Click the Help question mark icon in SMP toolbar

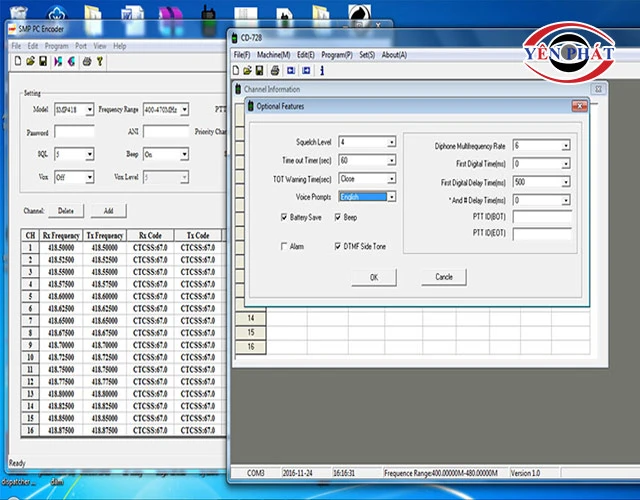pos(100,61)
